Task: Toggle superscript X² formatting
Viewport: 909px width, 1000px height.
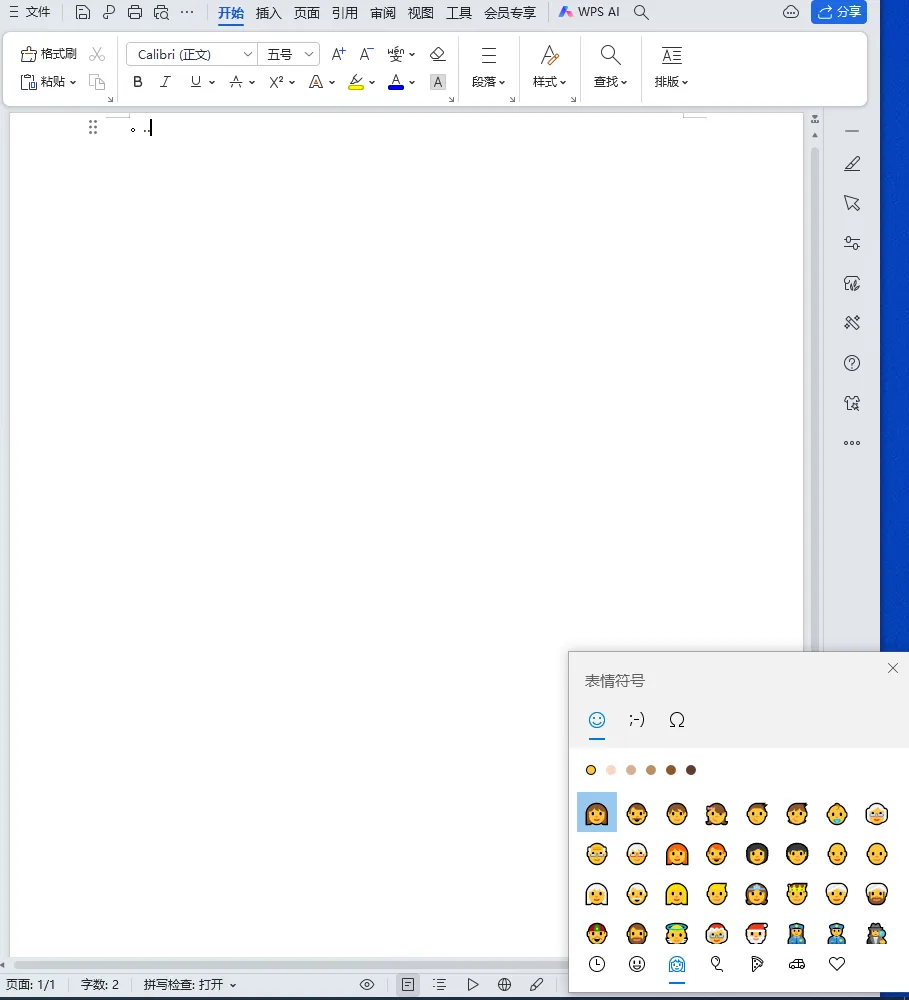Action: tap(276, 82)
